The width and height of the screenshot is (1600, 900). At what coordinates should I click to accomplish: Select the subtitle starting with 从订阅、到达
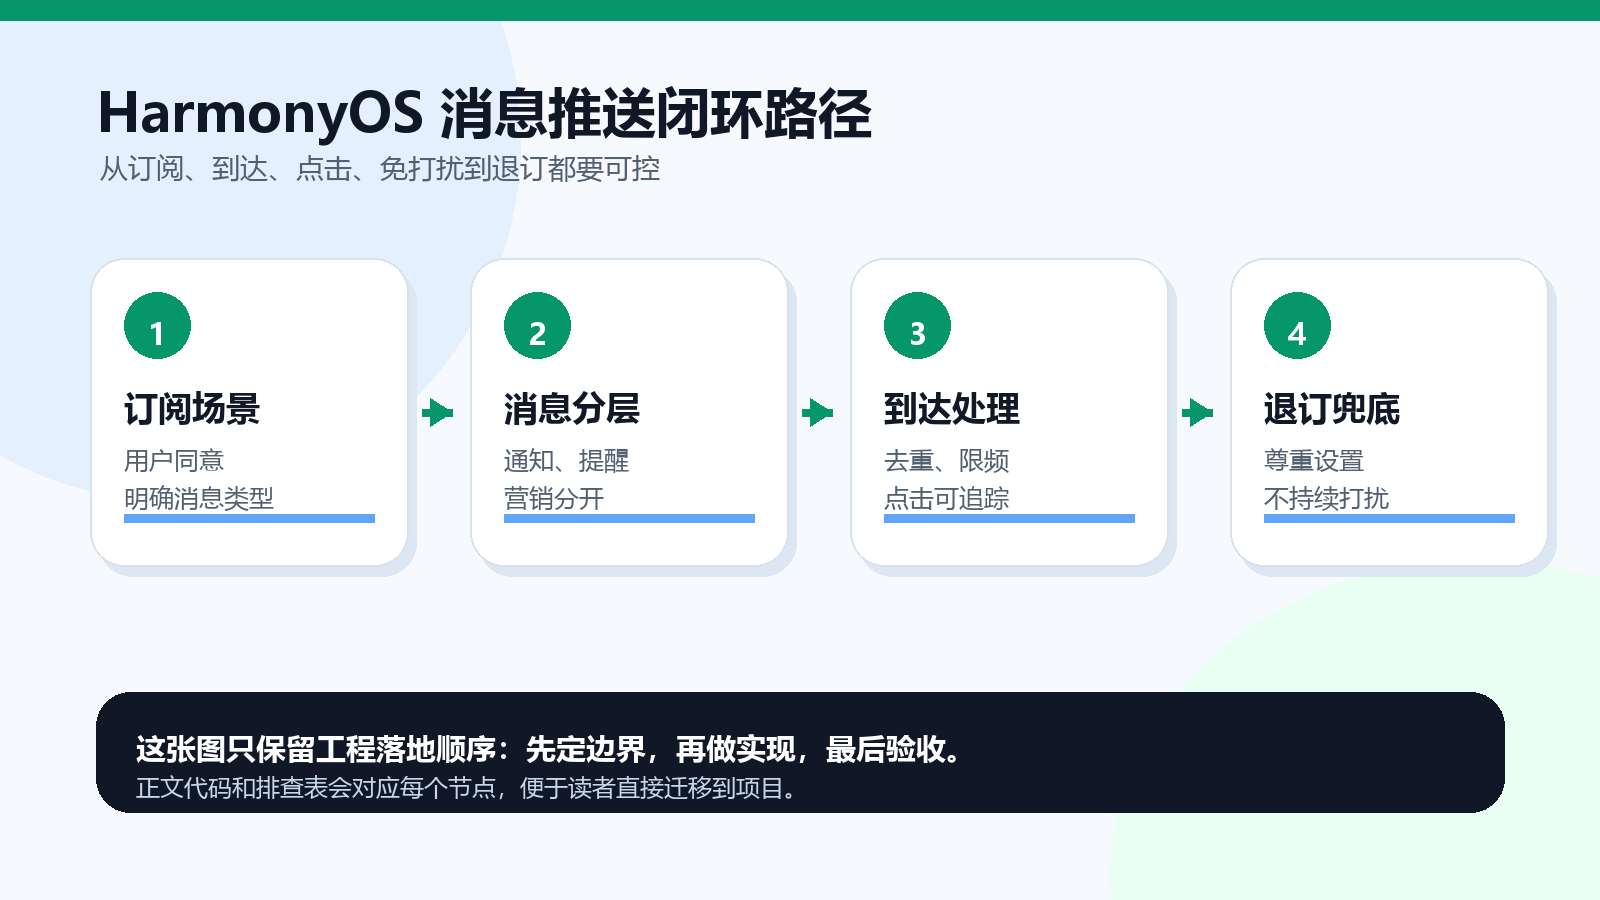379,169
